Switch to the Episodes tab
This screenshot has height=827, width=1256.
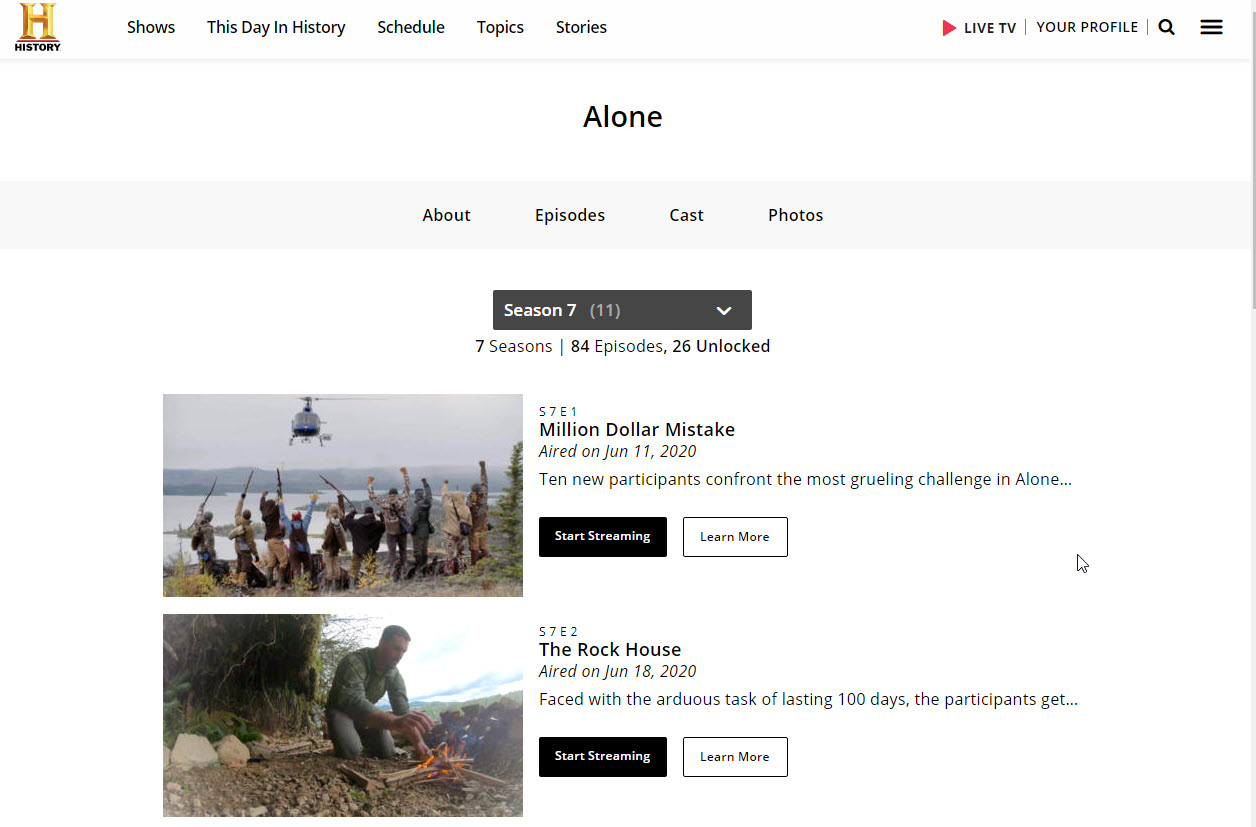point(570,215)
